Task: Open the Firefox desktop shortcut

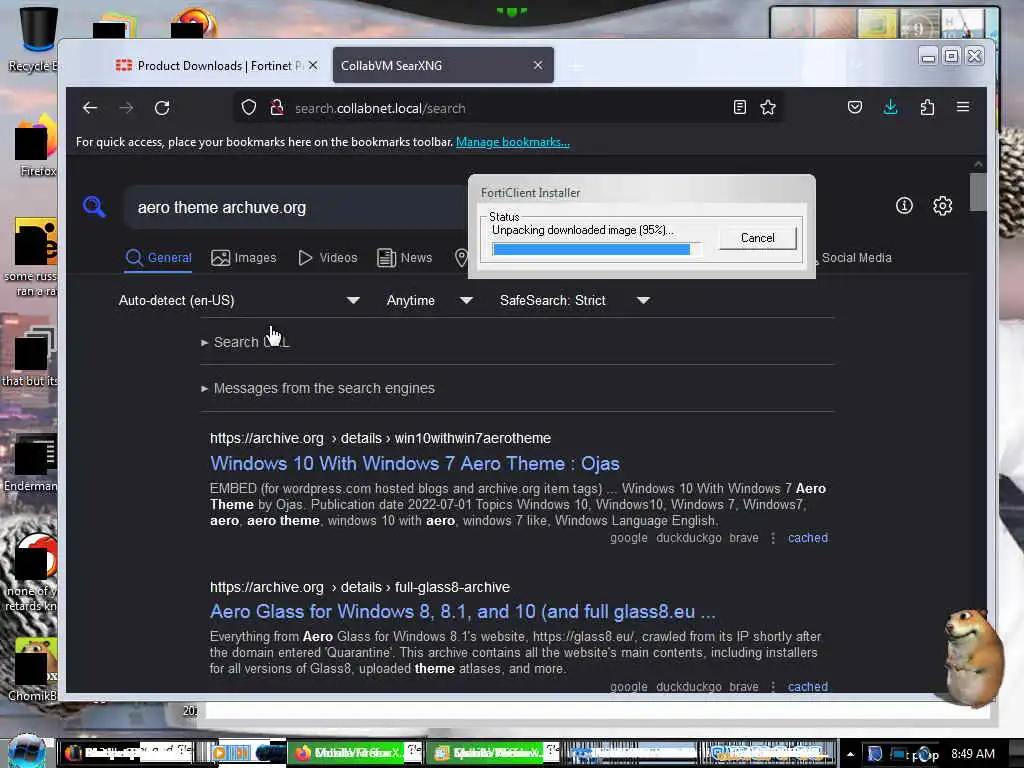Action: (x=34, y=147)
